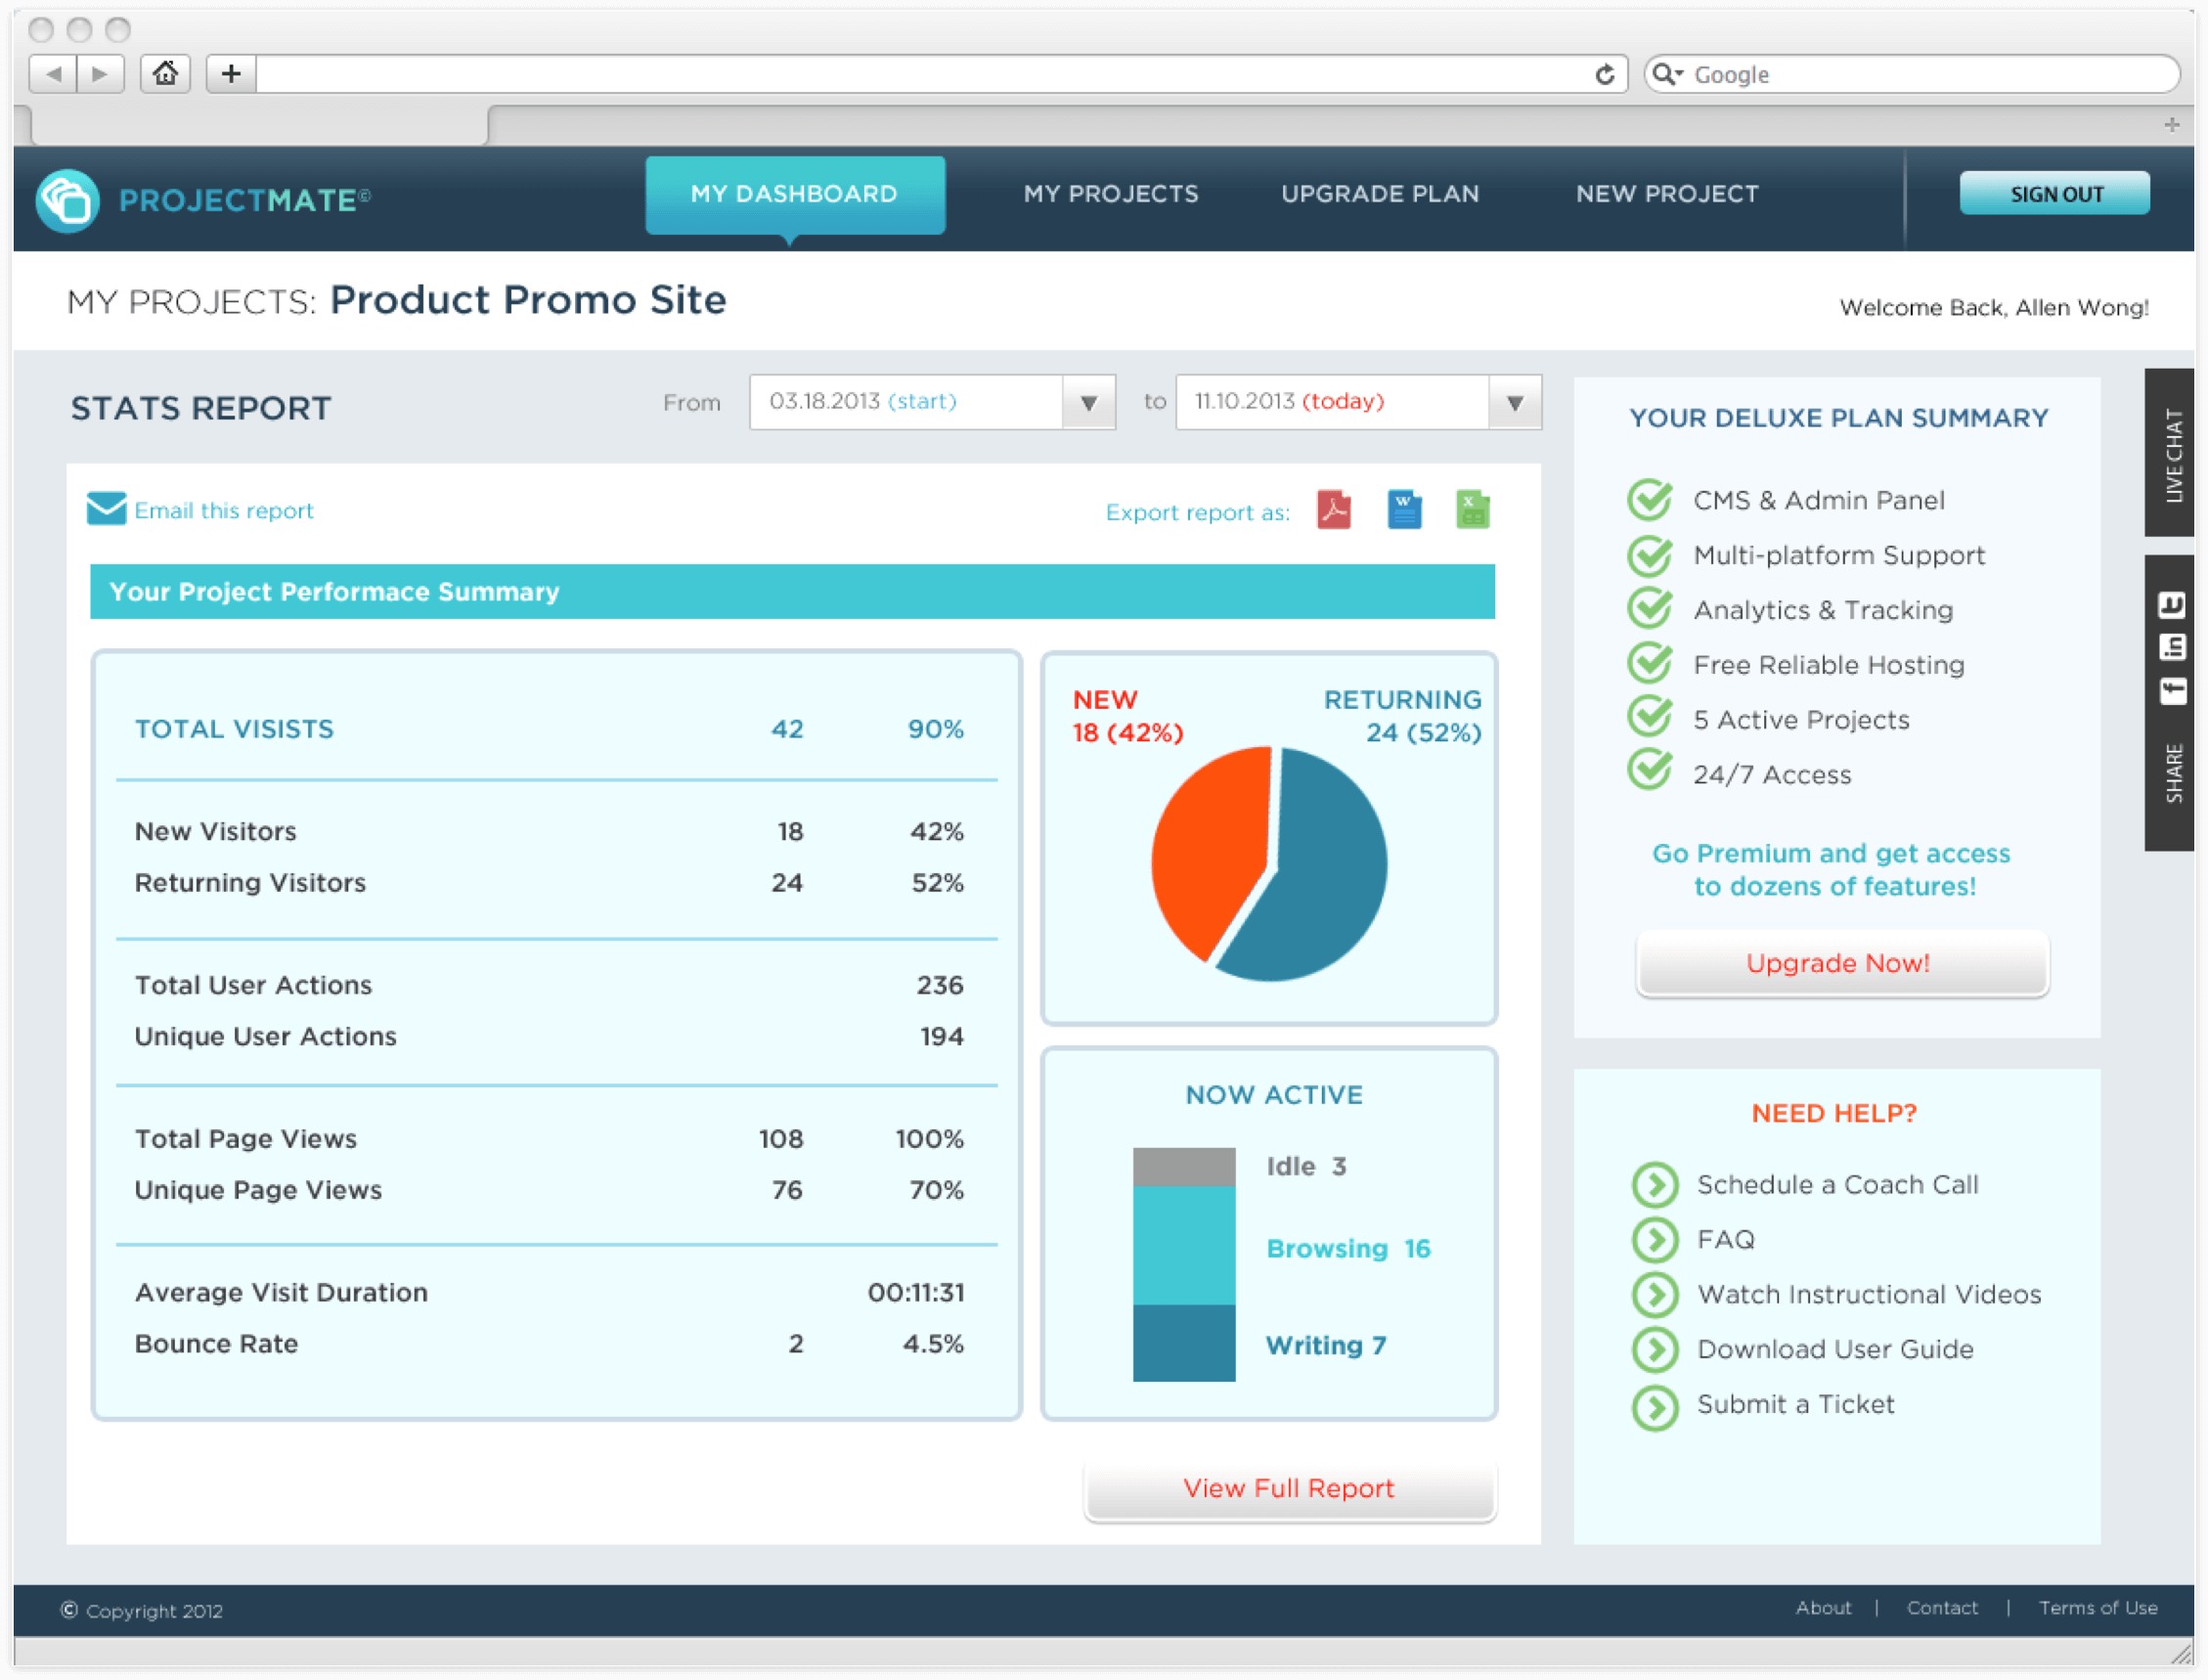The height and width of the screenshot is (1680, 2208).
Task: Click the Browsing segment of active bar
Action: click(x=1184, y=1245)
